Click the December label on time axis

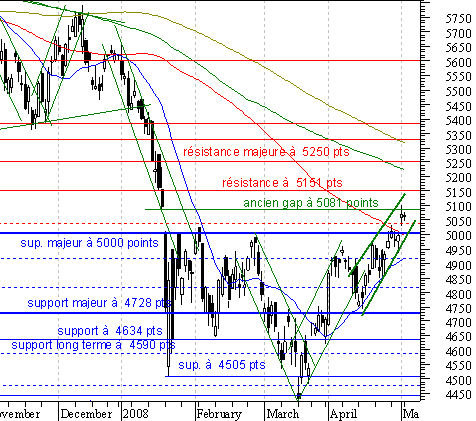[x=86, y=414]
